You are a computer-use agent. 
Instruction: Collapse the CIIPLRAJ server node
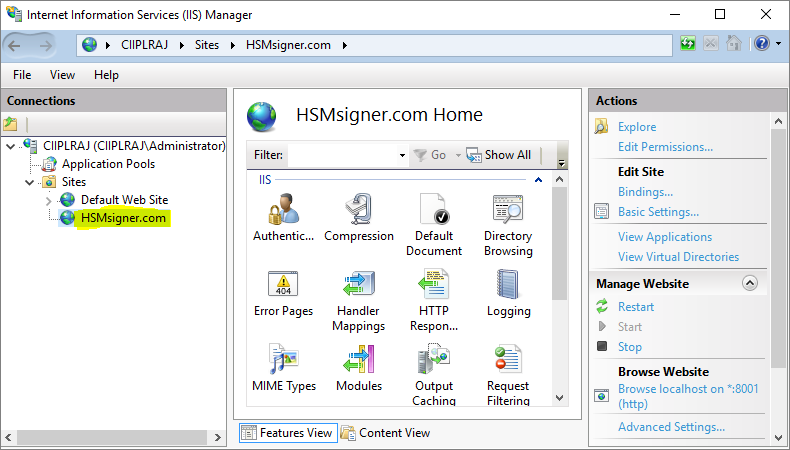[x=11, y=147]
